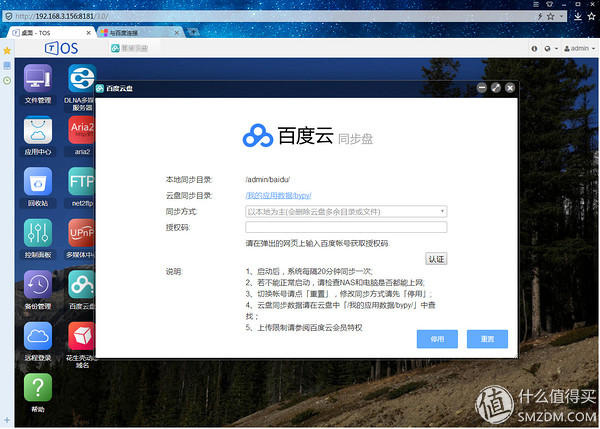Click the browser download arrow icon
This screenshot has width=600, height=429.
[578, 16]
